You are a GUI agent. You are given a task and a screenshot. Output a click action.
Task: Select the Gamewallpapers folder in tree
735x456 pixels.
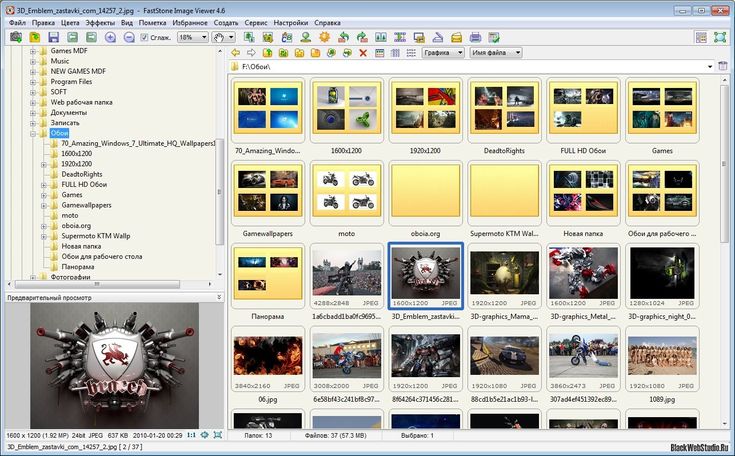point(86,205)
